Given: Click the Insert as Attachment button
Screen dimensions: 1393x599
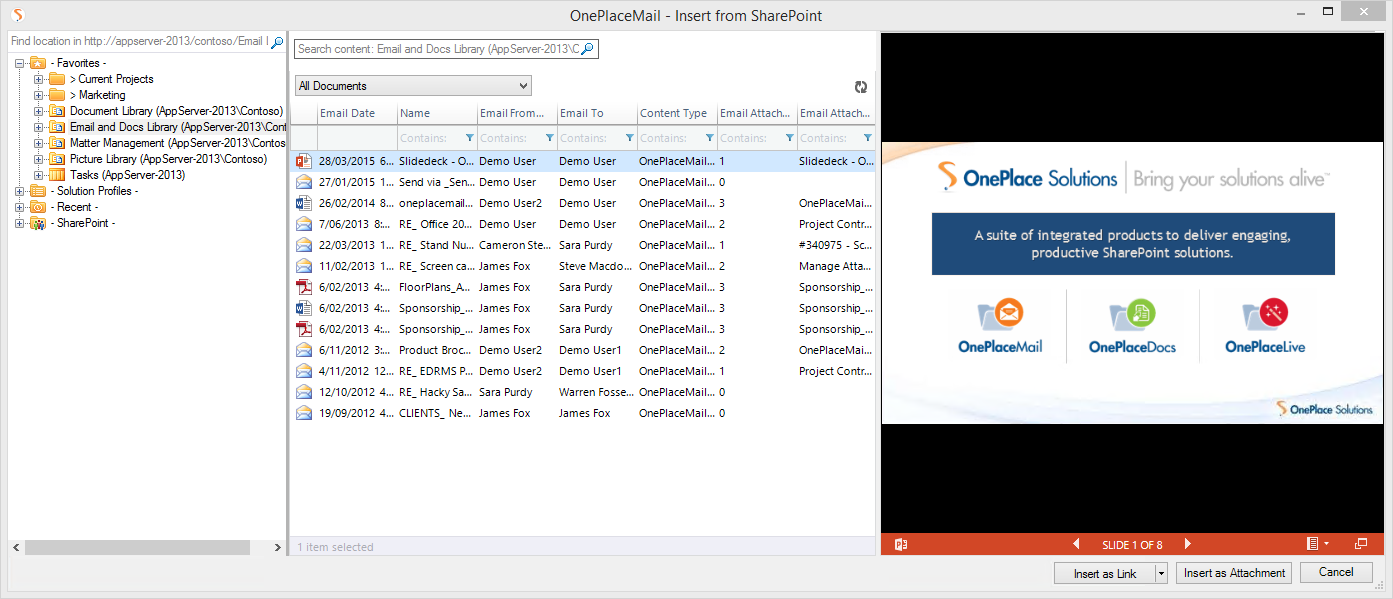Looking at the screenshot, I should coord(1234,573).
